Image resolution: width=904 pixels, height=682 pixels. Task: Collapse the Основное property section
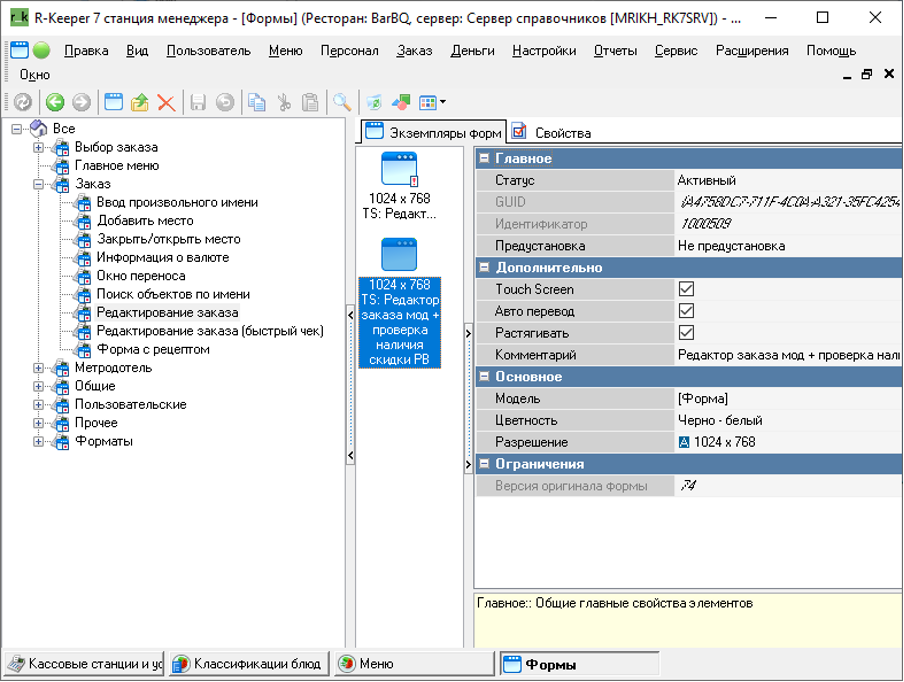point(484,376)
